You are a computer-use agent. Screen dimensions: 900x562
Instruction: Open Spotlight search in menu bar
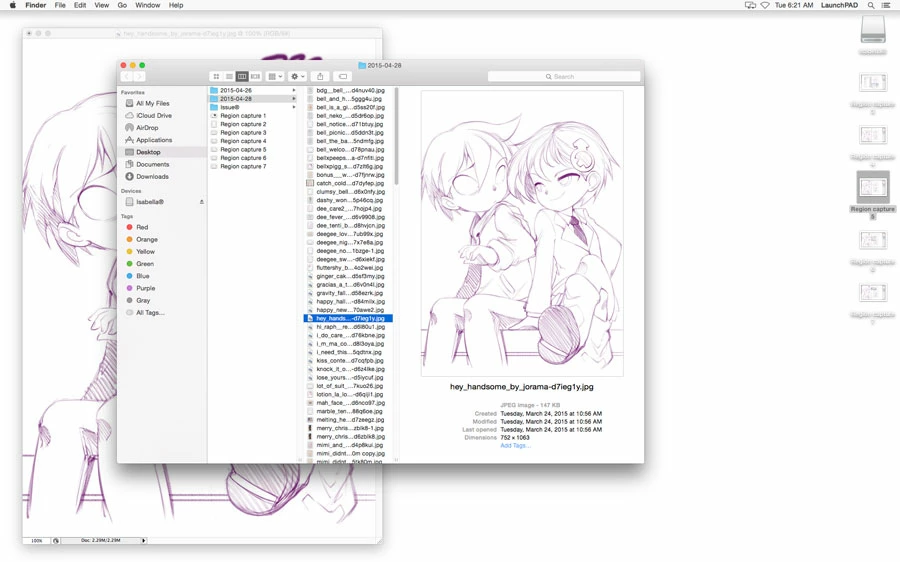(871, 5)
